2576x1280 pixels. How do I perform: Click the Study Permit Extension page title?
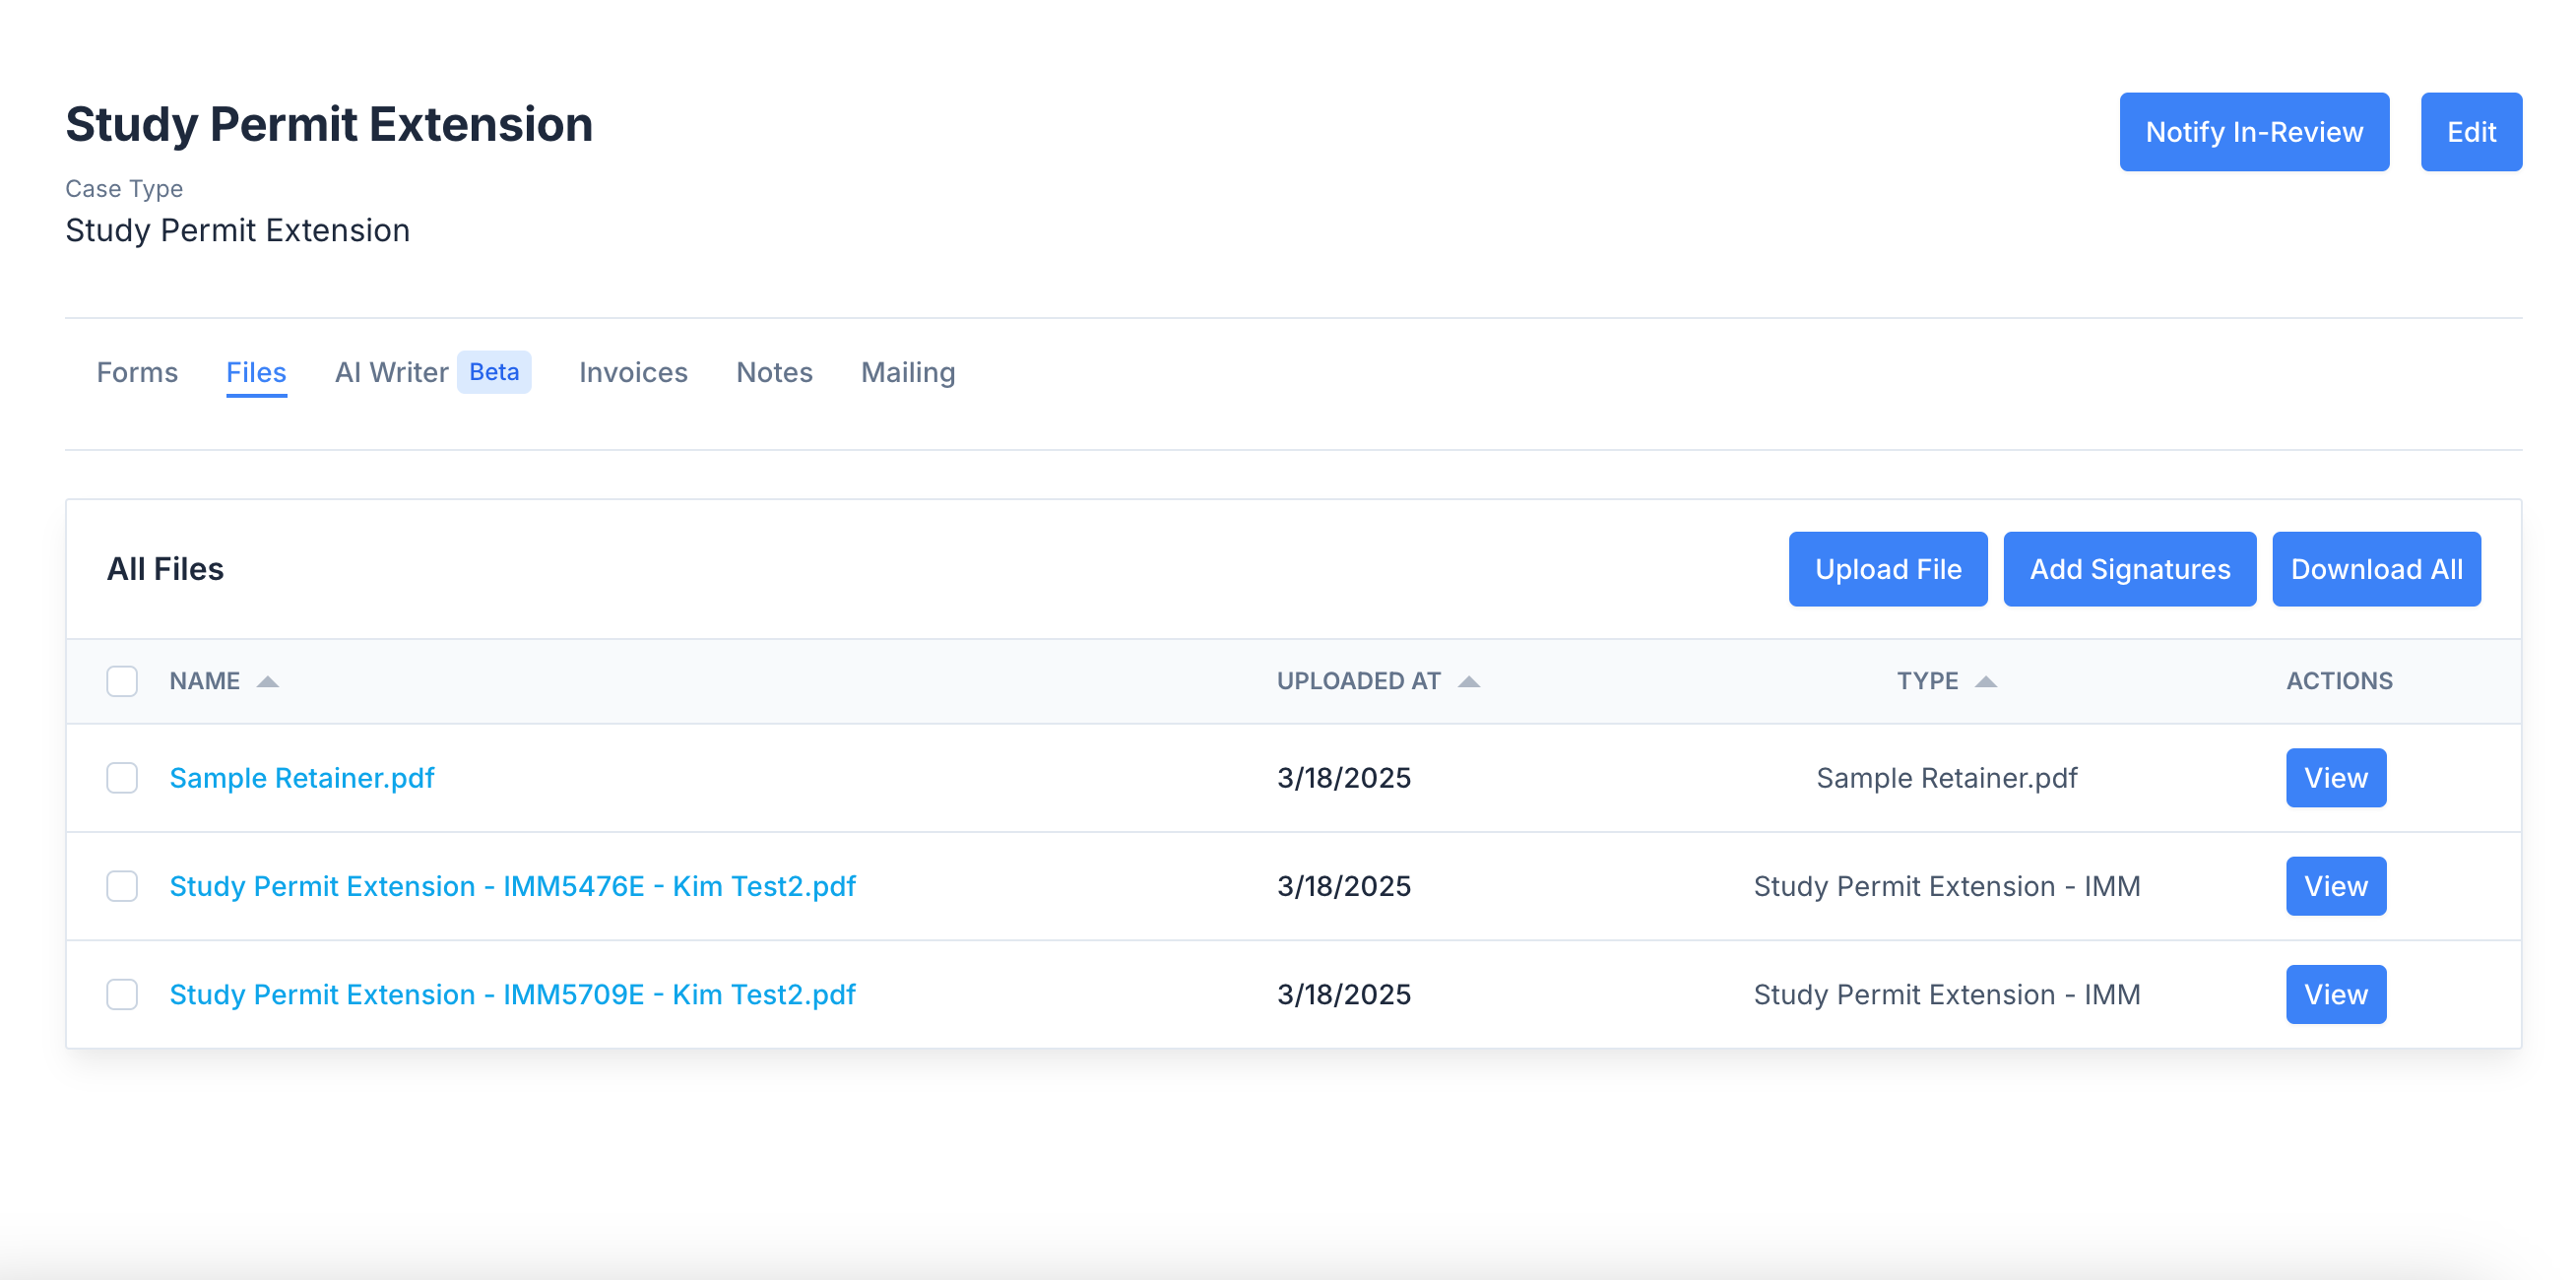pos(329,125)
